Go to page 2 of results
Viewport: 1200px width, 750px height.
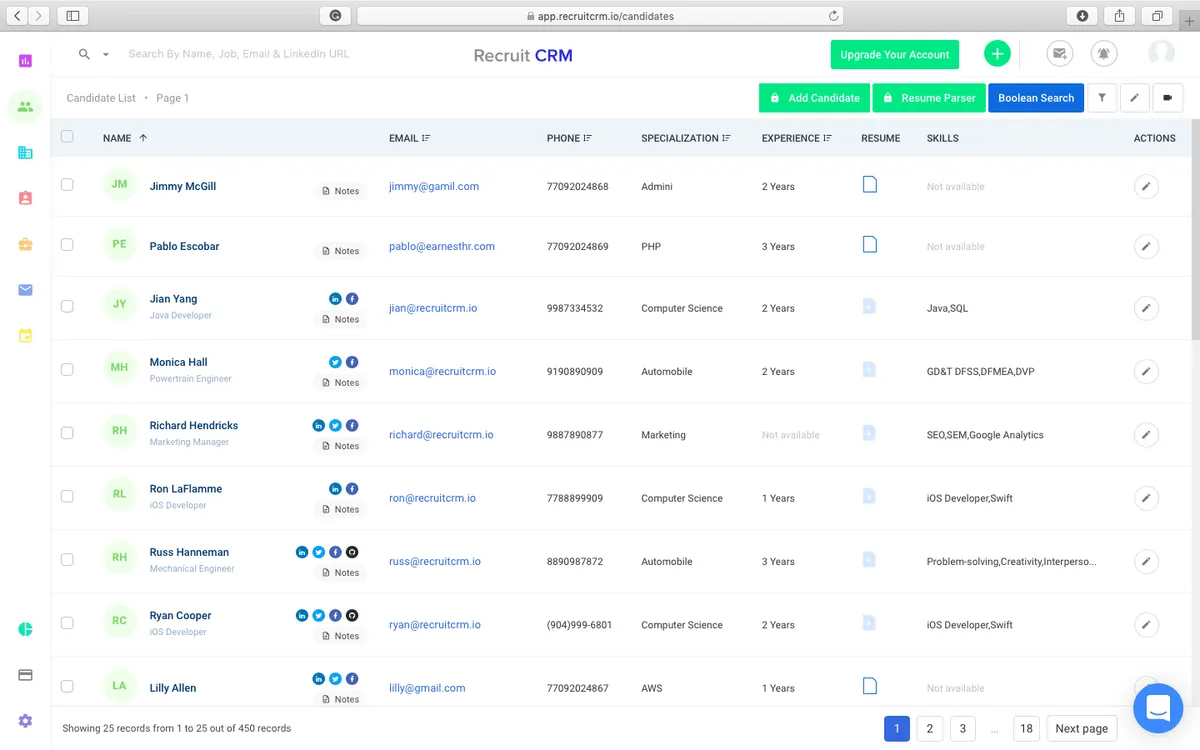[929, 729]
